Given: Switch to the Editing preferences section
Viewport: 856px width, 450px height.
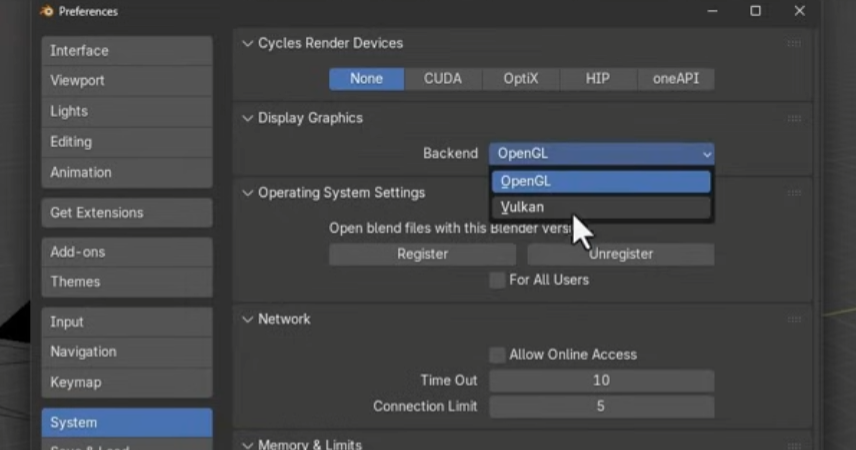Looking at the screenshot, I should 127,142.
